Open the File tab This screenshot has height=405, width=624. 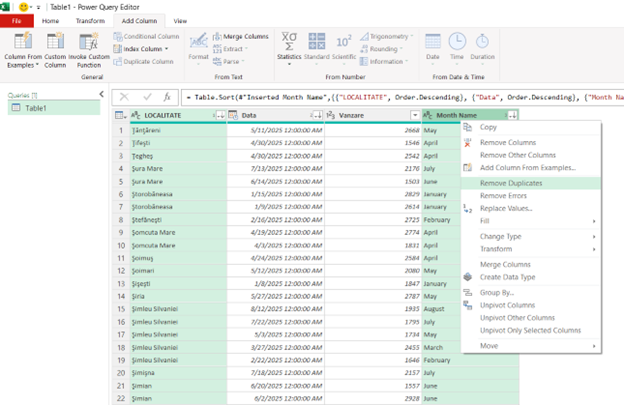[17, 21]
